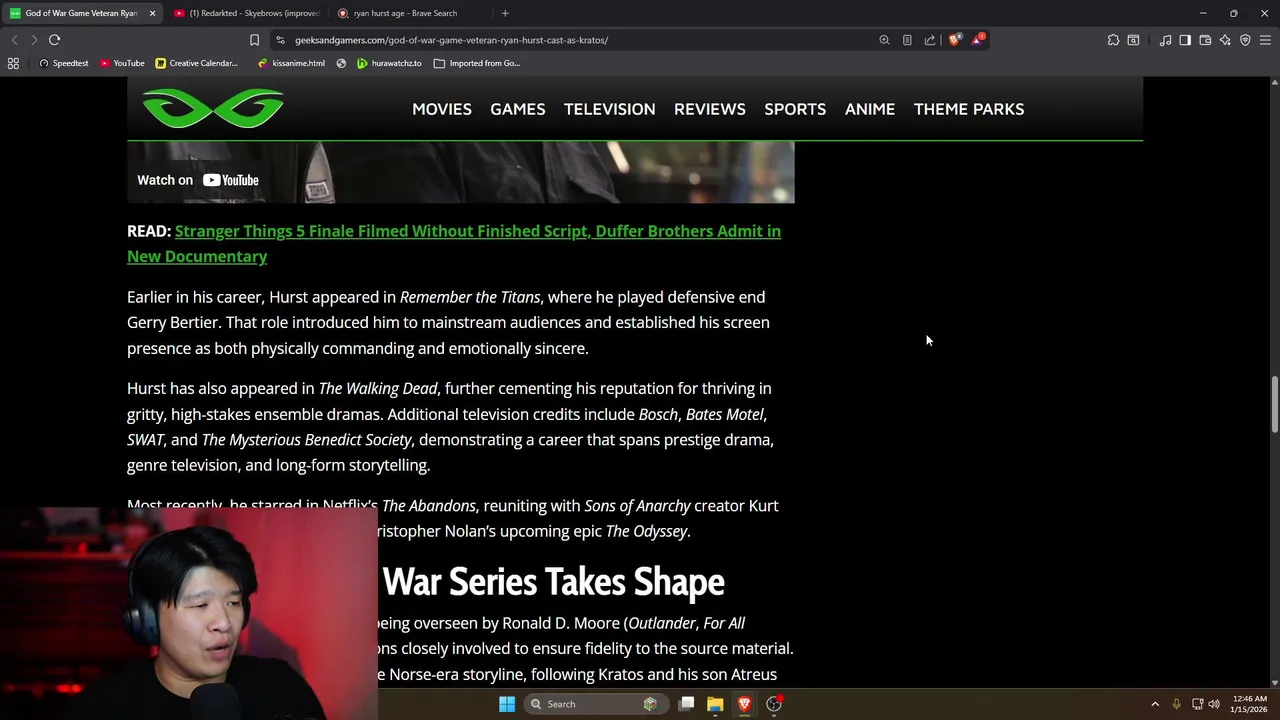Click the Geeks and Gamers green logo
This screenshot has width=1280, height=720.
coord(213,109)
